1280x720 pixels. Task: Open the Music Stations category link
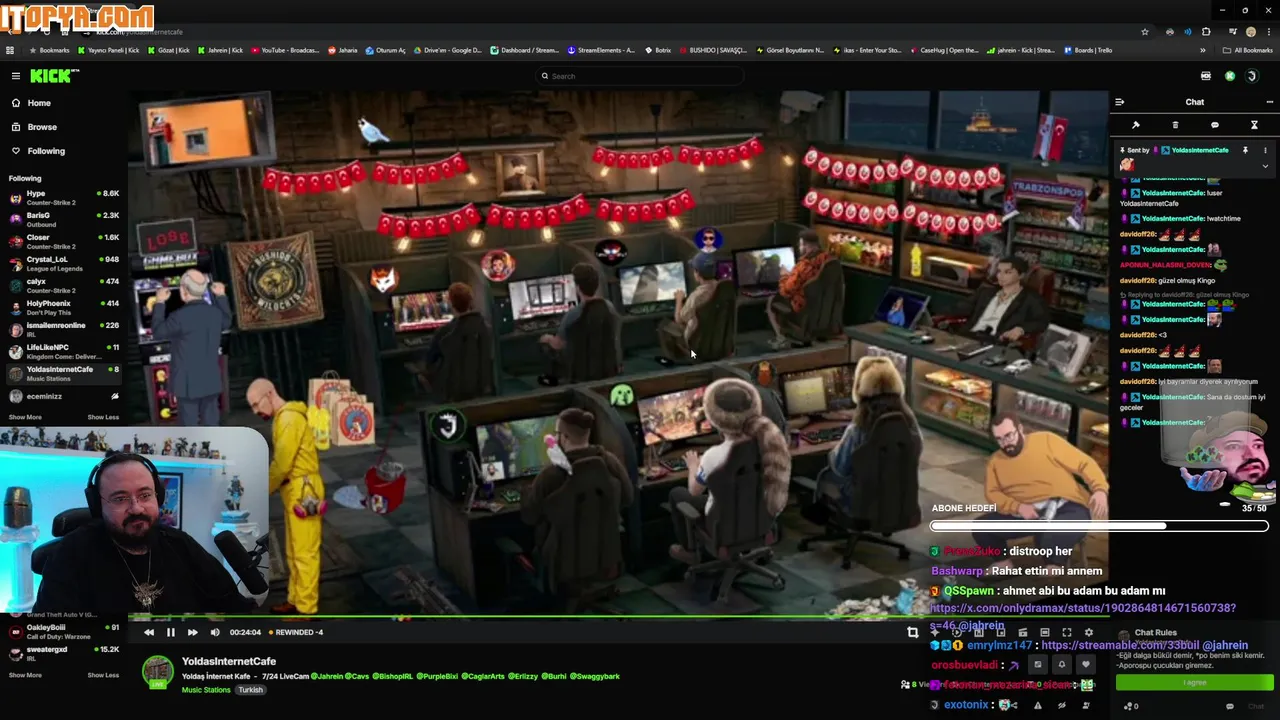206,690
